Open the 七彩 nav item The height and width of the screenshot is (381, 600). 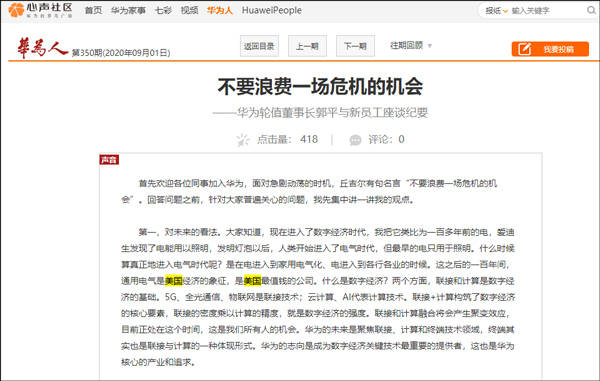pos(163,10)
